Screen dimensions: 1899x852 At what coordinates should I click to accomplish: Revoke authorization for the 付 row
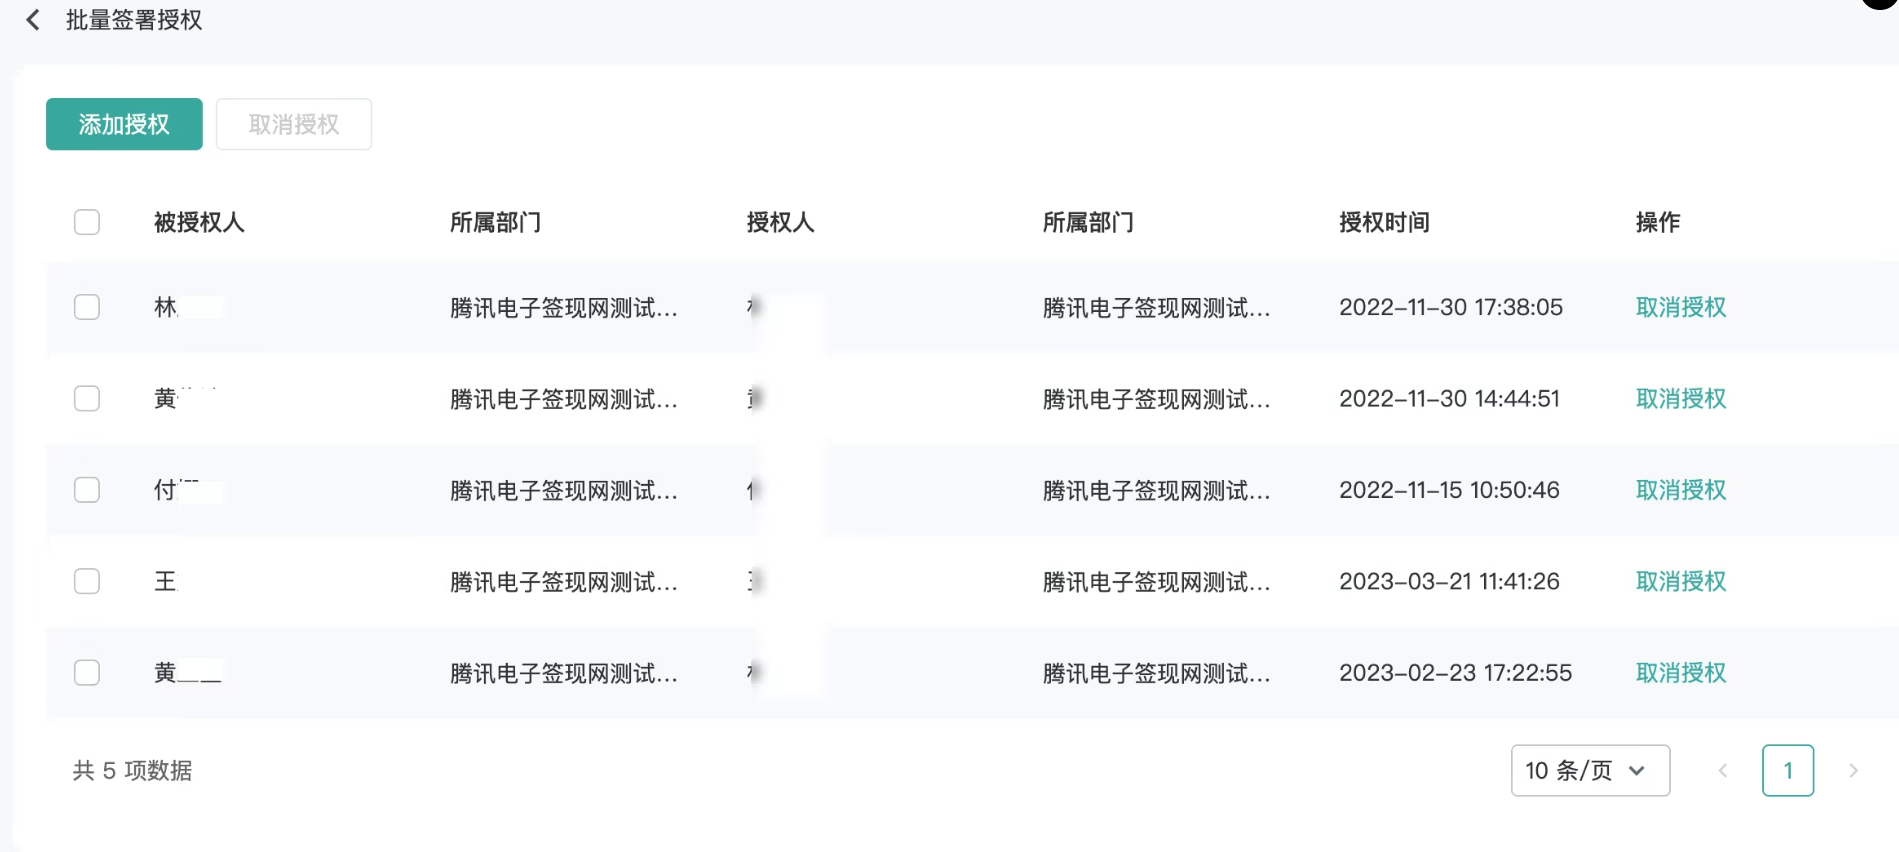pos(1680,490)
